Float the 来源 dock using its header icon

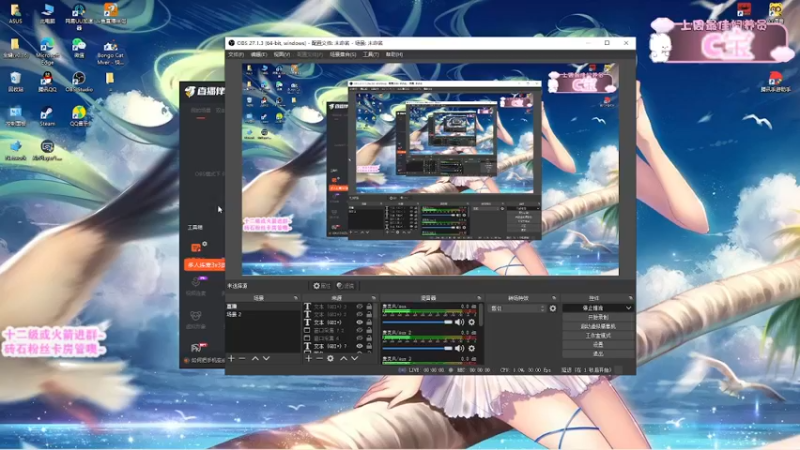pyautogui.click(x=373, y=298)
